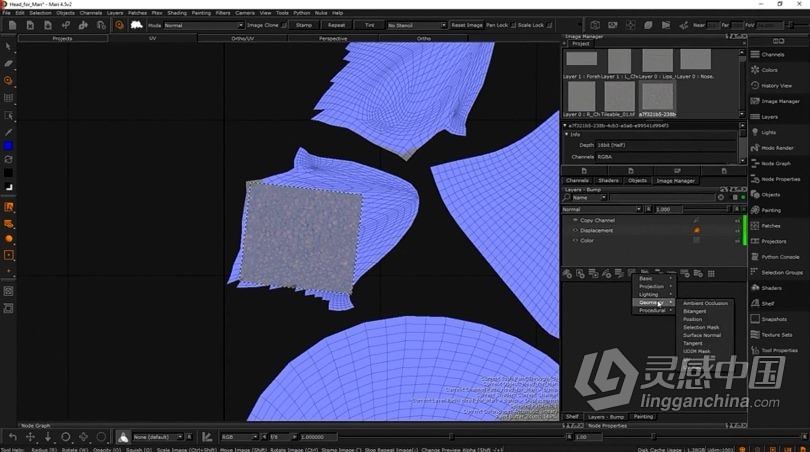Viewport: 810px width, 452px height.
Task: Select the Tileable image thumbnail in Image Manager
Action: pyautogui.click(x=619, y=96)
